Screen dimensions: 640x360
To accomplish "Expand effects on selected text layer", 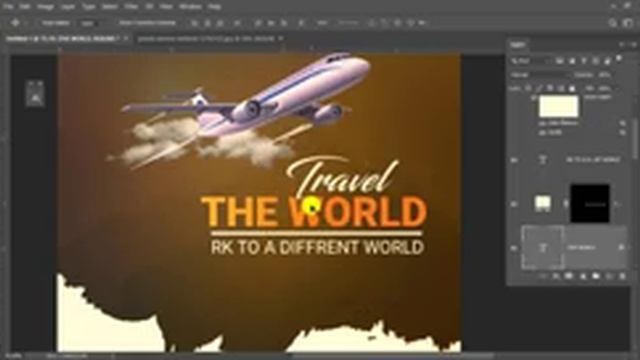I will (622, 247).
